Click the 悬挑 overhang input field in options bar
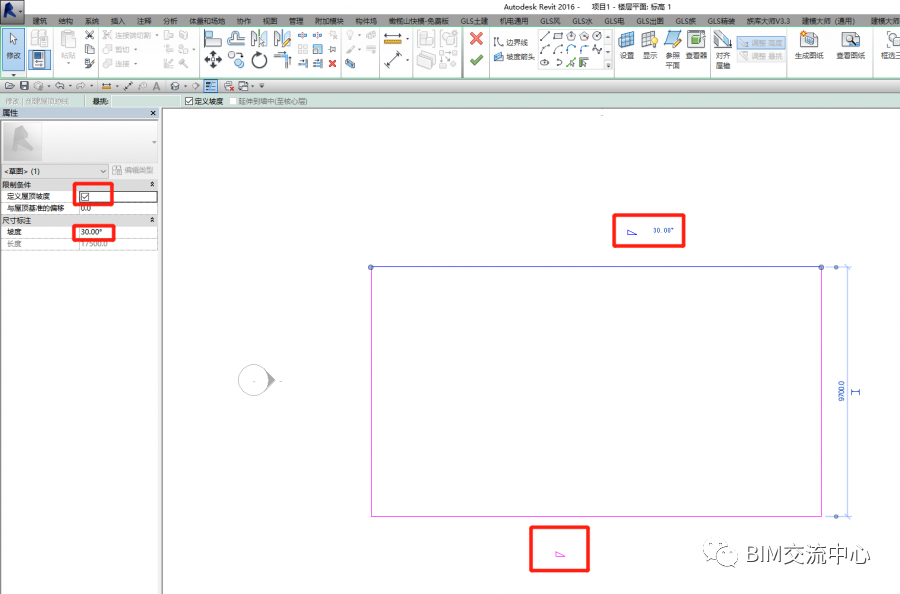The width and height of the screenshot is (900, 594). [146, 101]
